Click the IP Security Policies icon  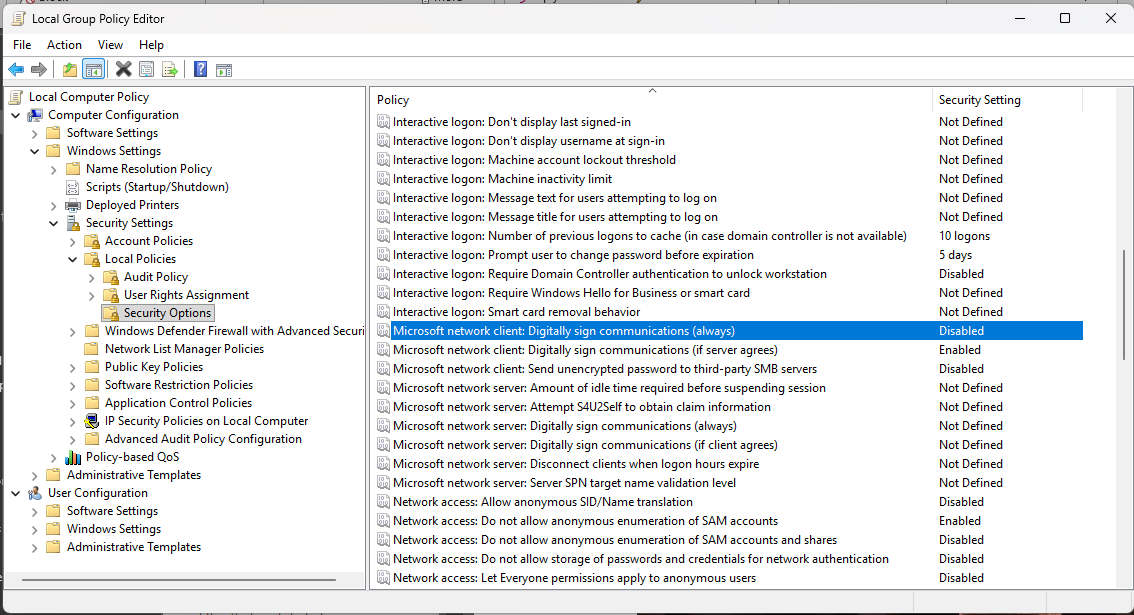tap(92, 421)
